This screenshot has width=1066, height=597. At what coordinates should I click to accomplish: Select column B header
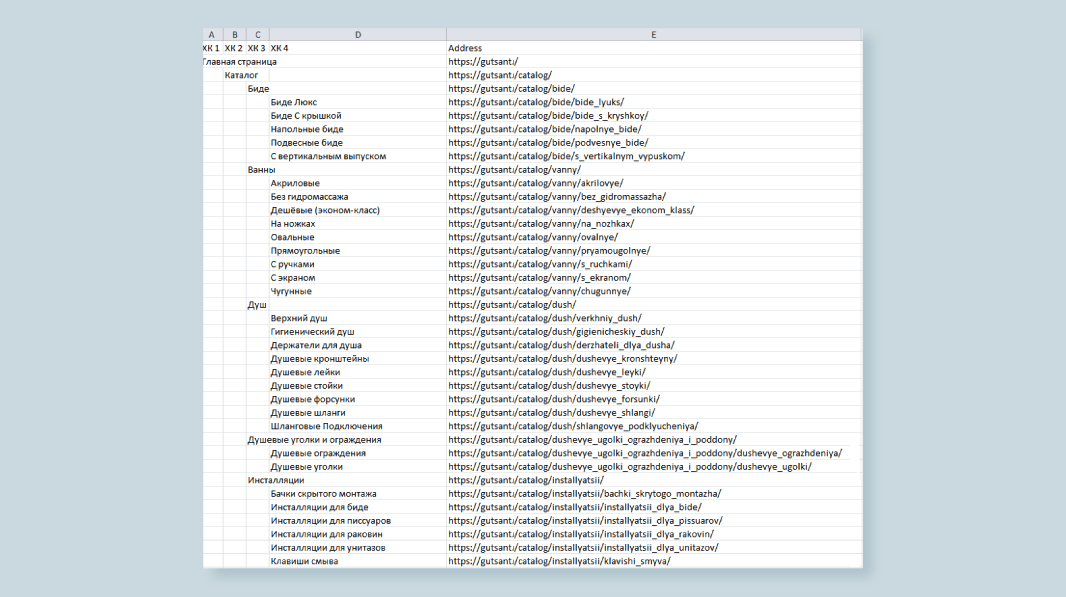(235, 35)
